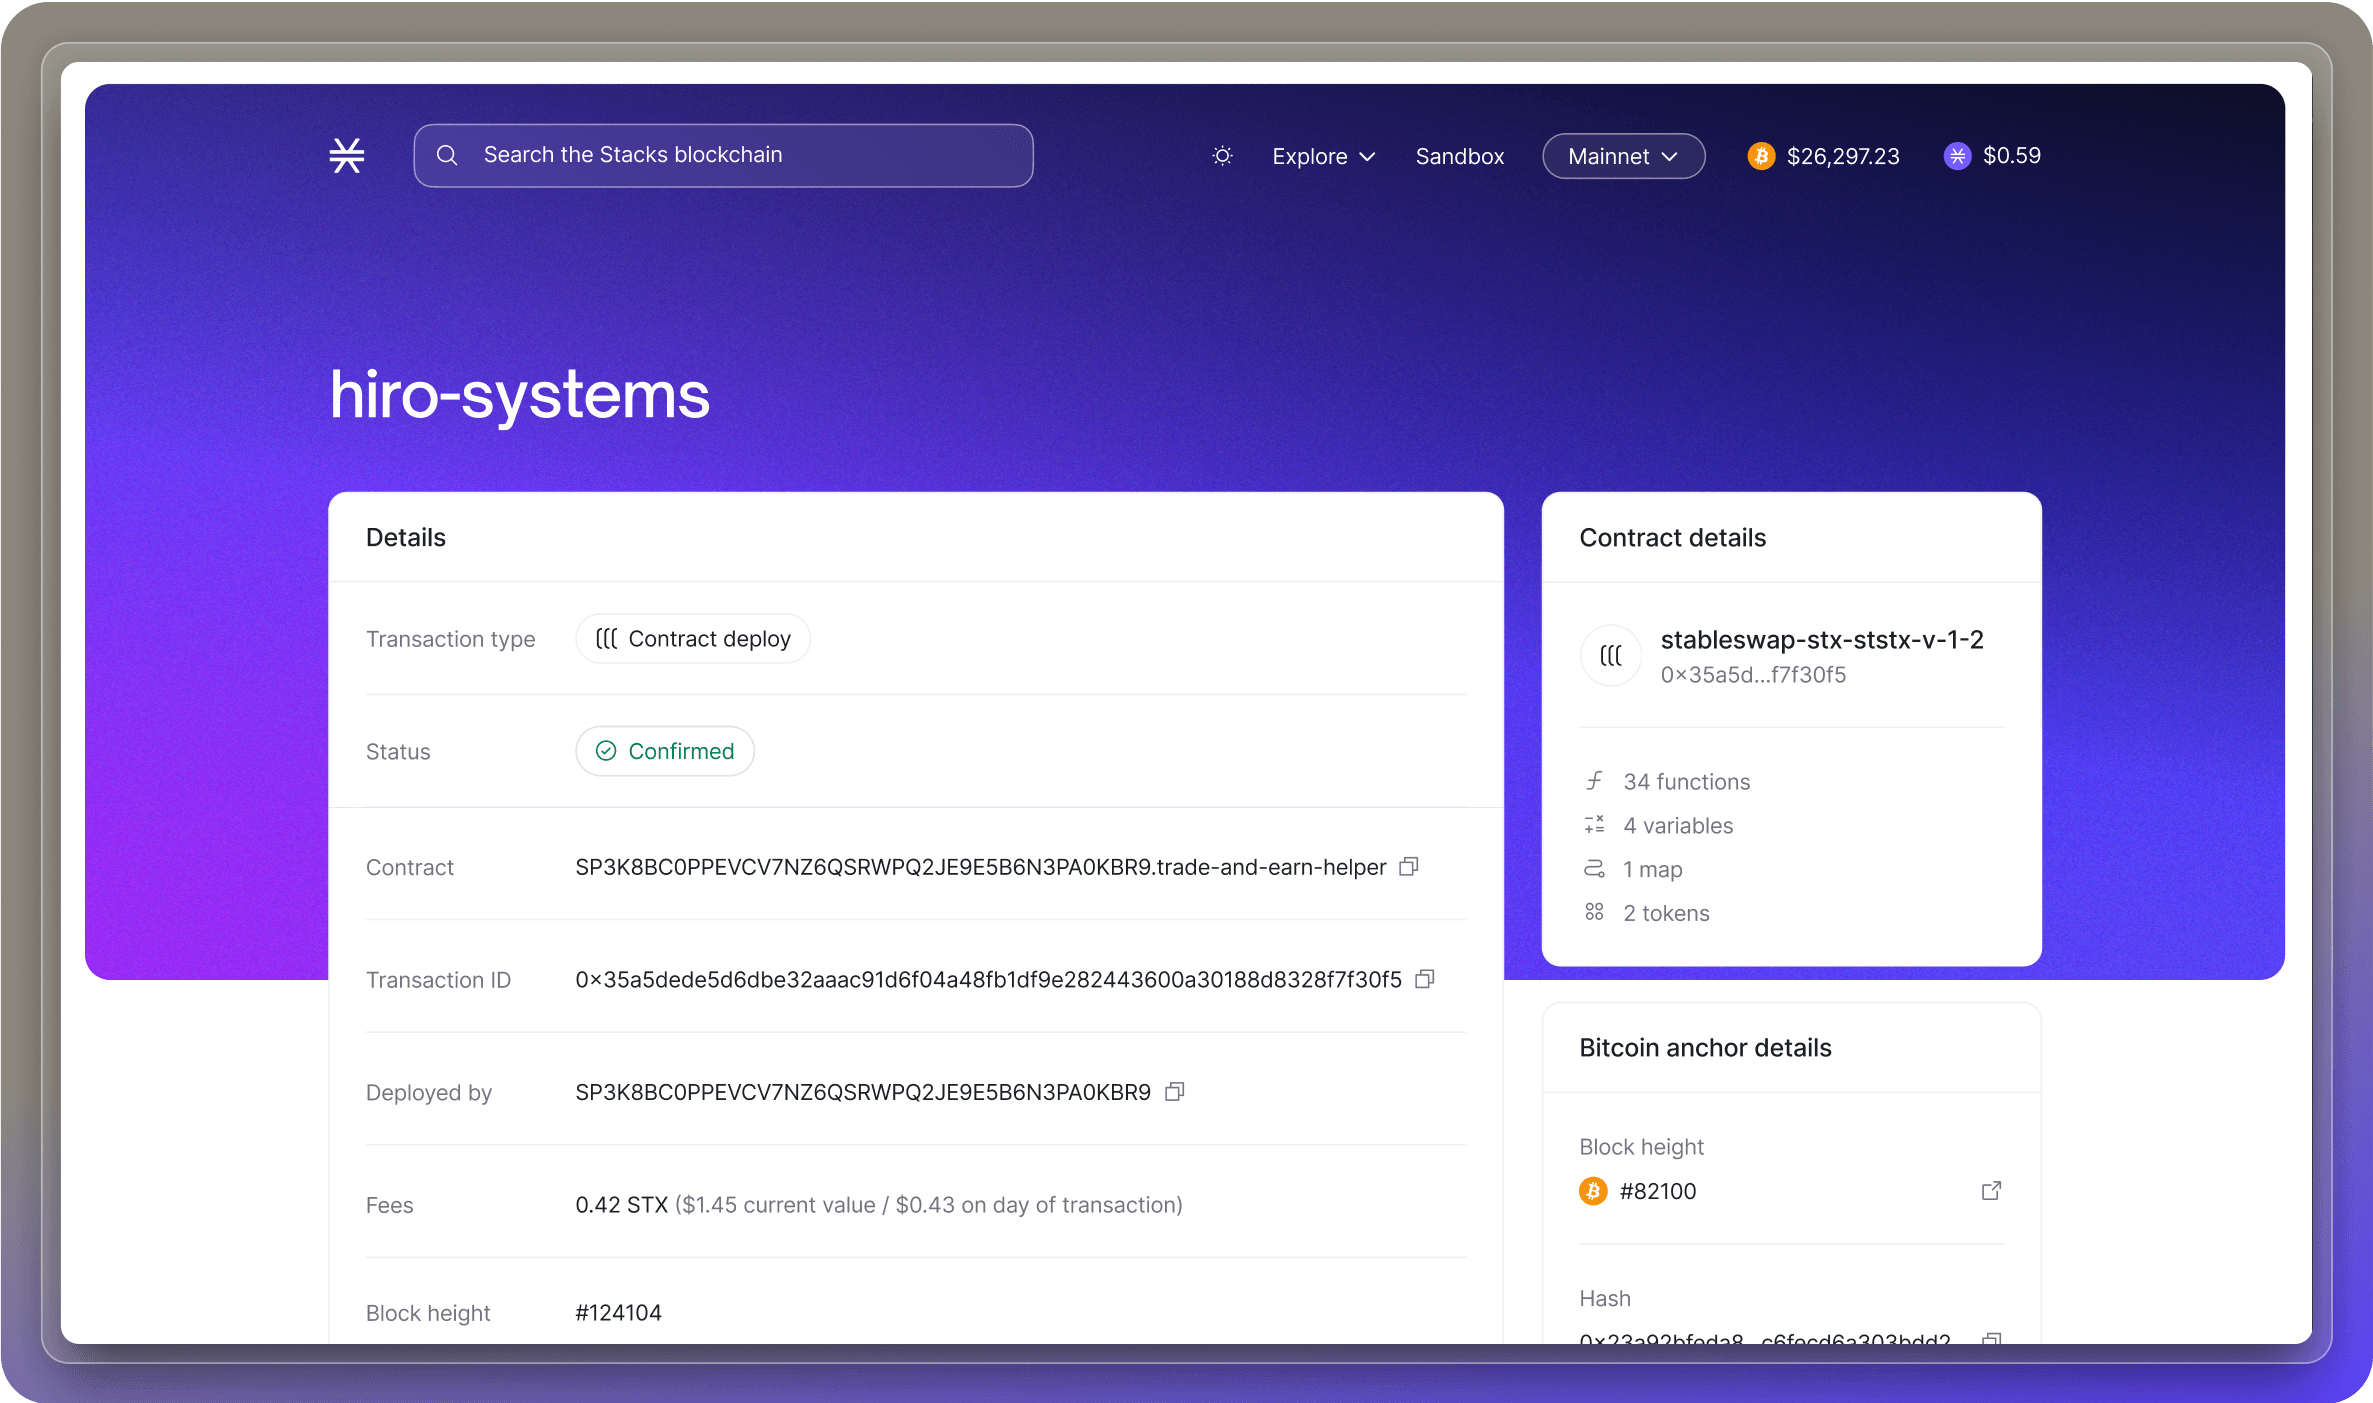Viewport: 2373px width, 1403px height.
Task: Click the stableswap-stx-ststx-v-1-2 contract name
Action: tap(1822, 640)
